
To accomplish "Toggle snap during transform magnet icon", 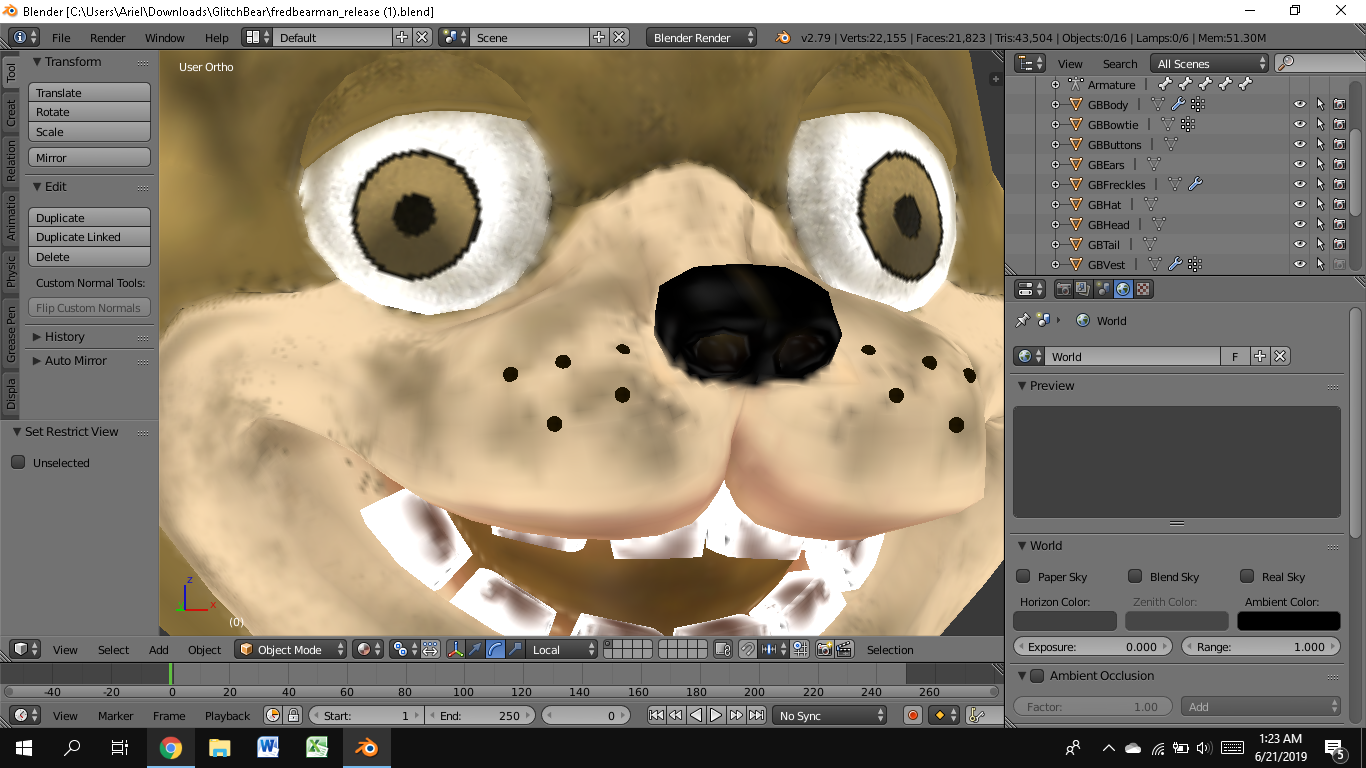I will coord(748,649).
